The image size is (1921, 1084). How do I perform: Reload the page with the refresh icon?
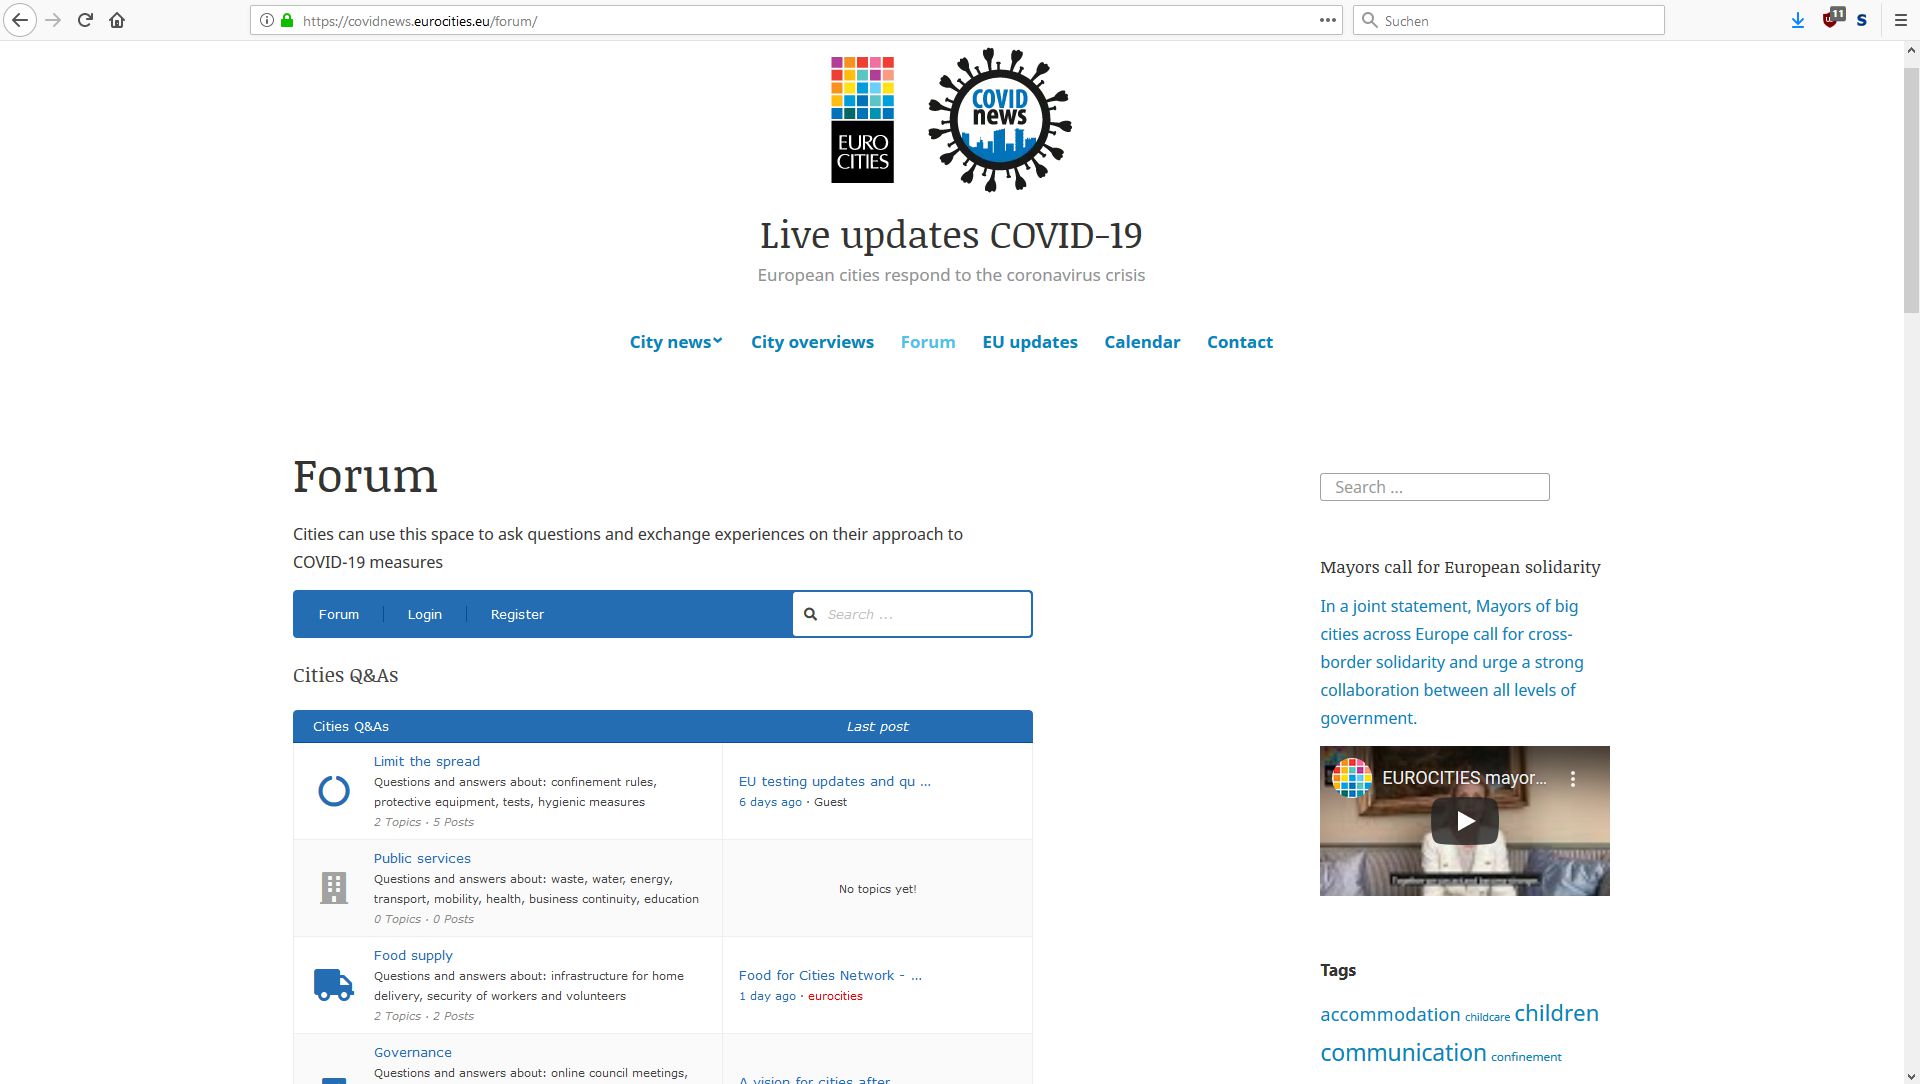(x=85, y=20)
